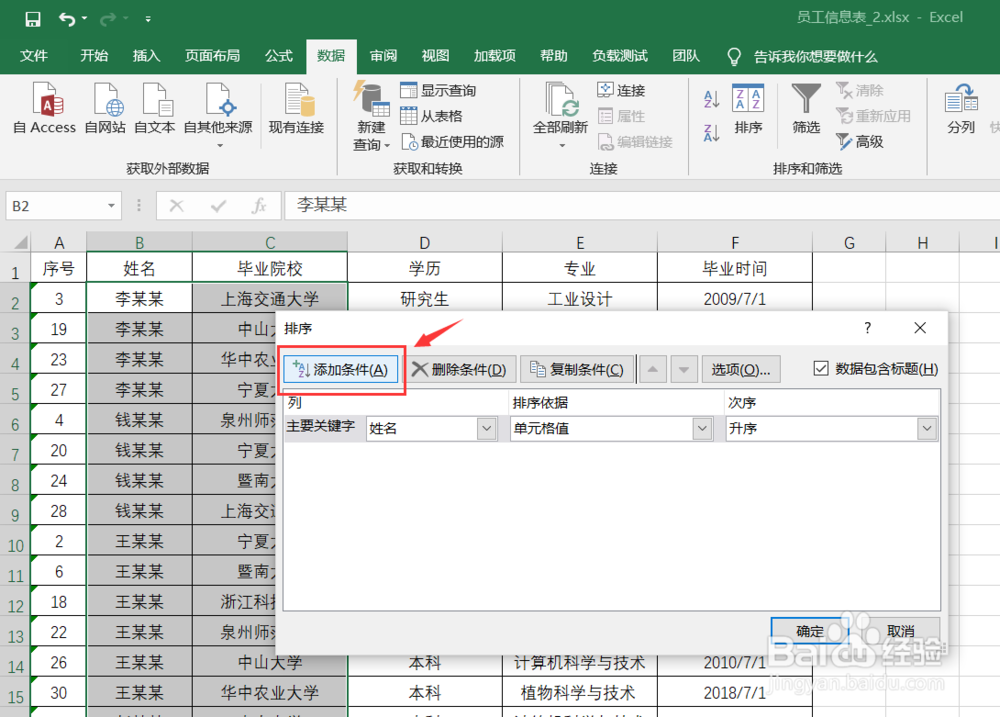Viewport: 1000px width, 717px height.
Task: Import data from text file (自文本)
Action: point(154,108)
